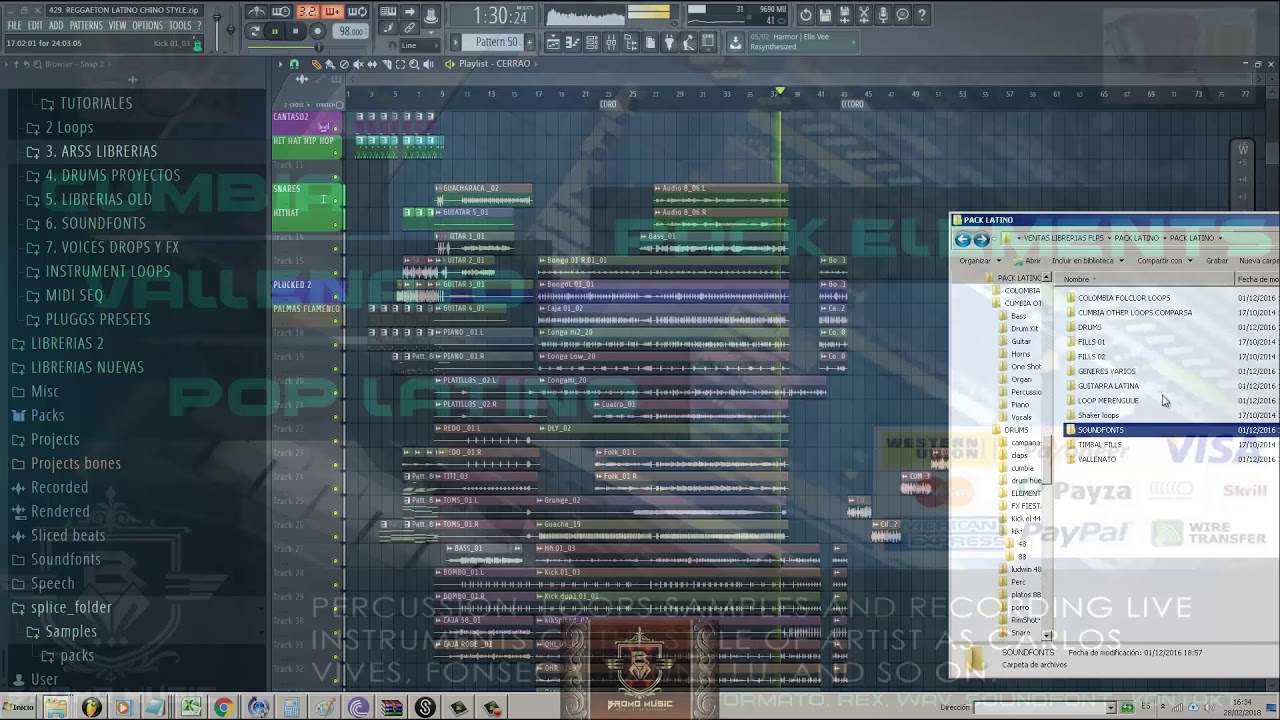1280x720 pixels.
Task: Open the Line snap dropdown
Action: pos(420,45)
